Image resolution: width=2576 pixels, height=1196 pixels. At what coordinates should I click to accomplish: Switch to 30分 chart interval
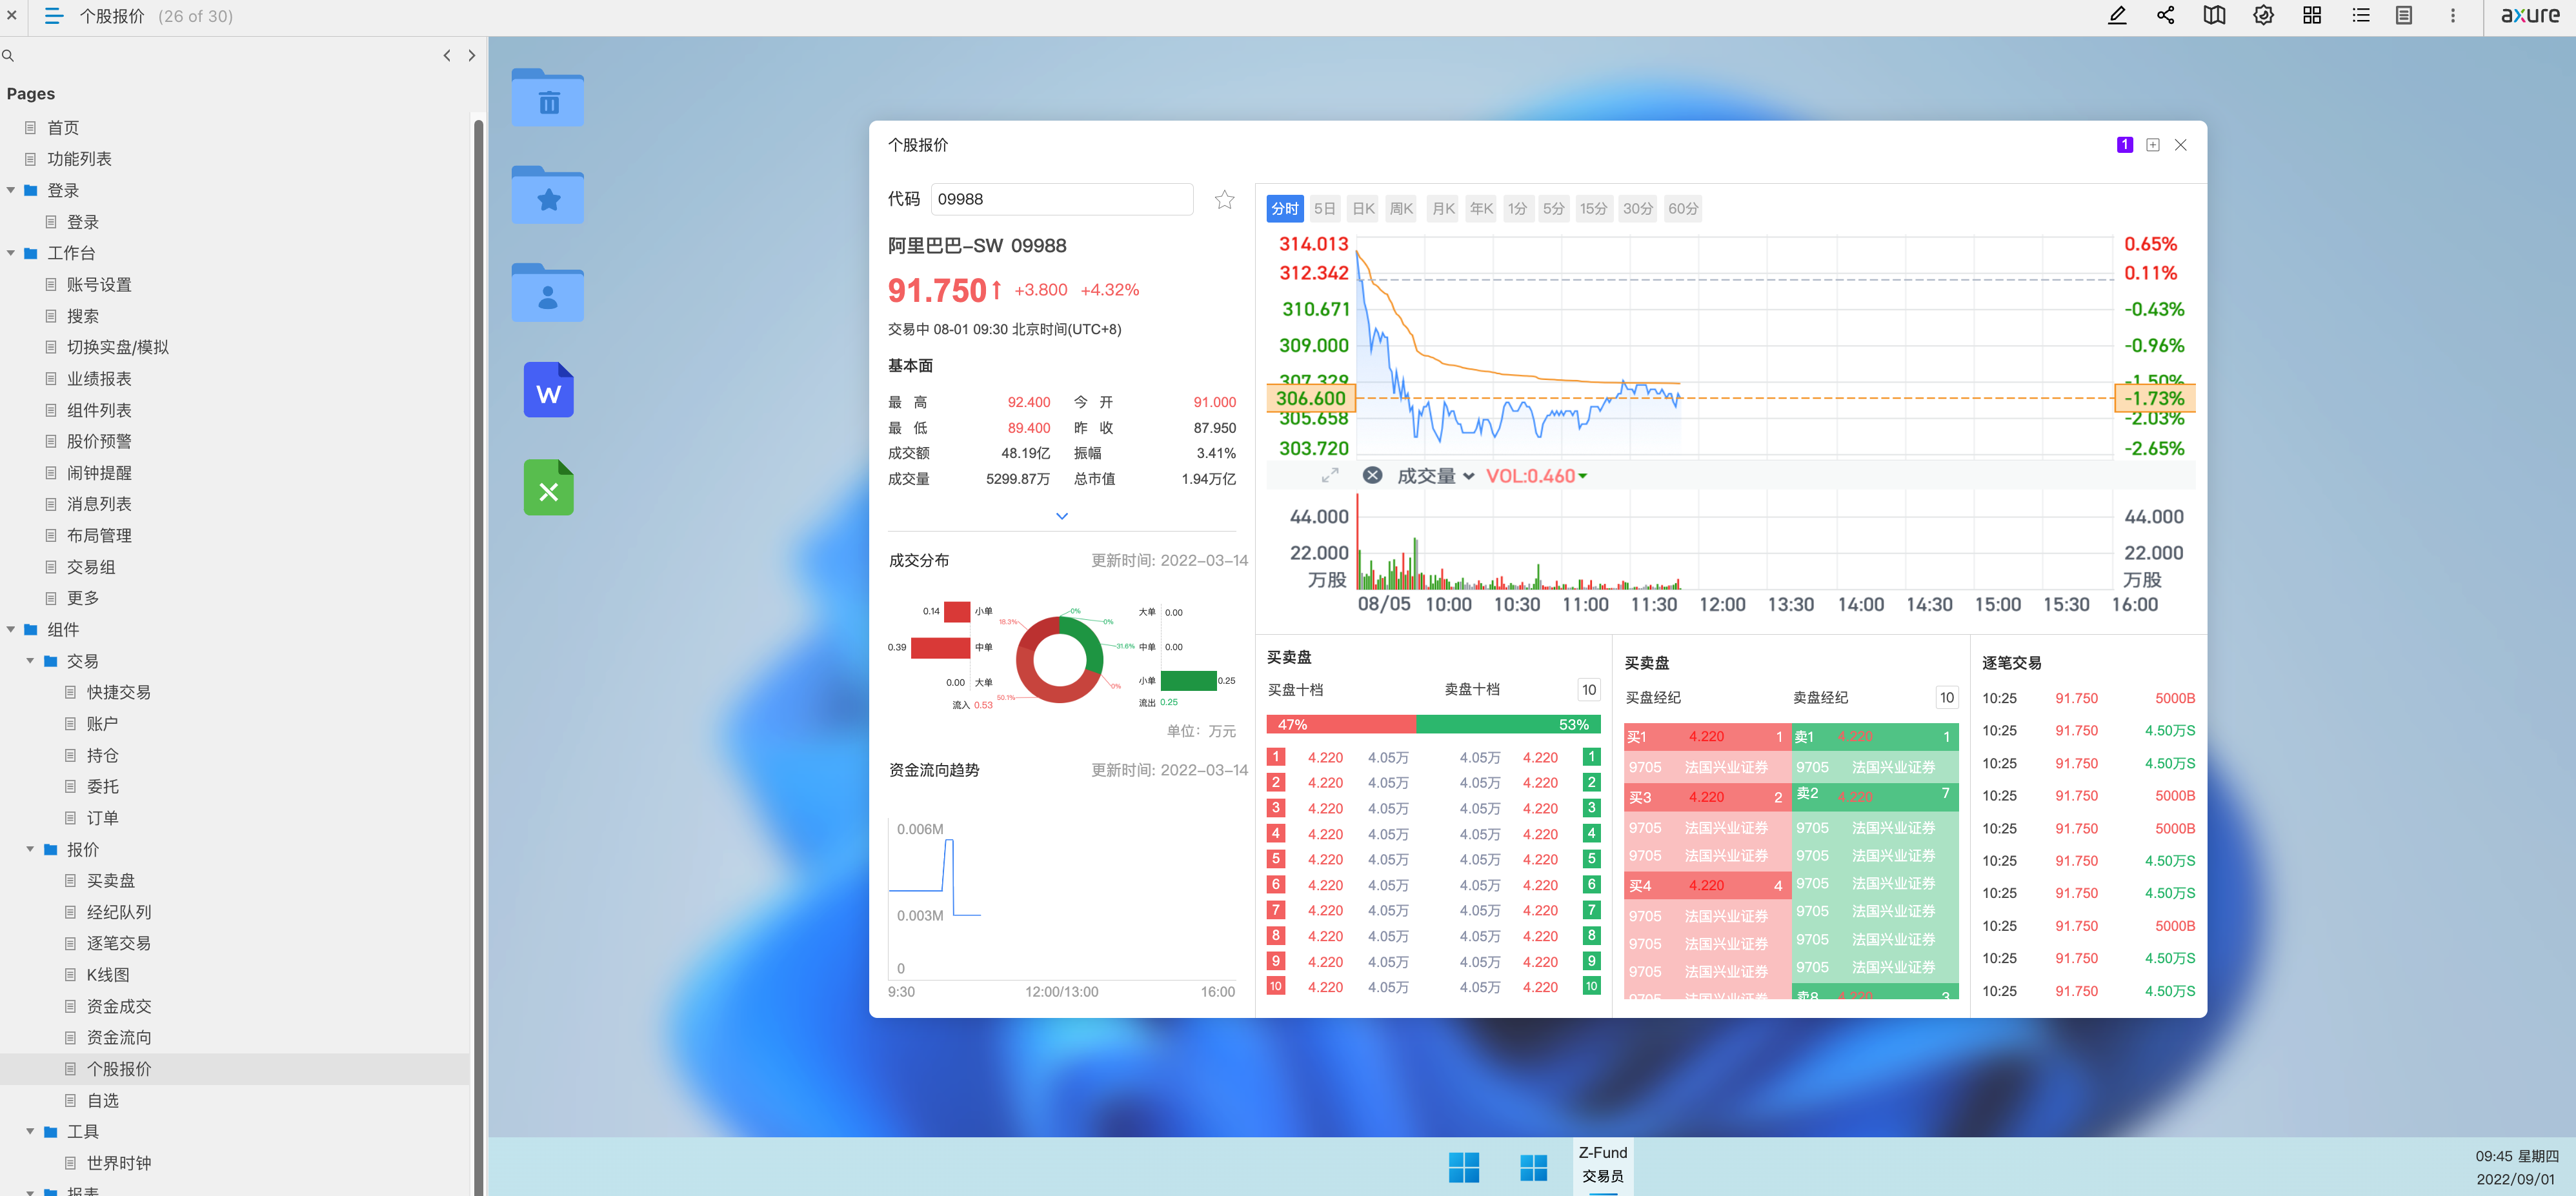[1637, 209]
